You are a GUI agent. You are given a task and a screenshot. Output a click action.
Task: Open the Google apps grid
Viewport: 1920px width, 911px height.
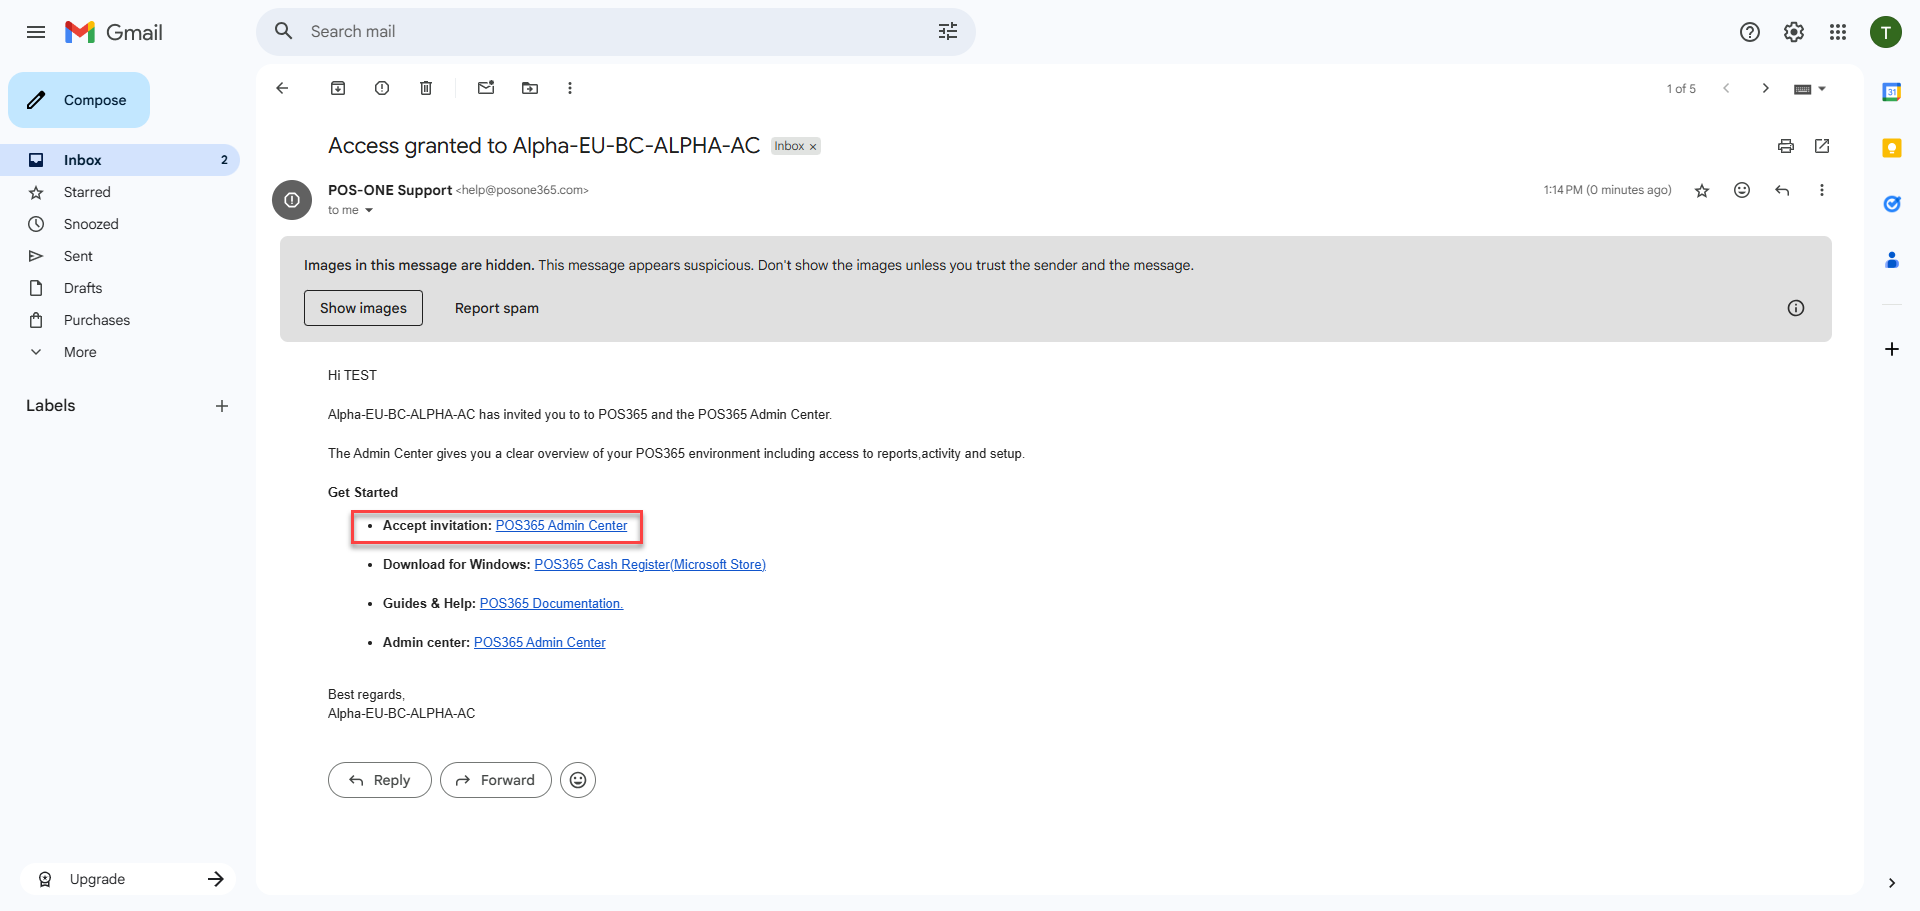point(1838,32)
